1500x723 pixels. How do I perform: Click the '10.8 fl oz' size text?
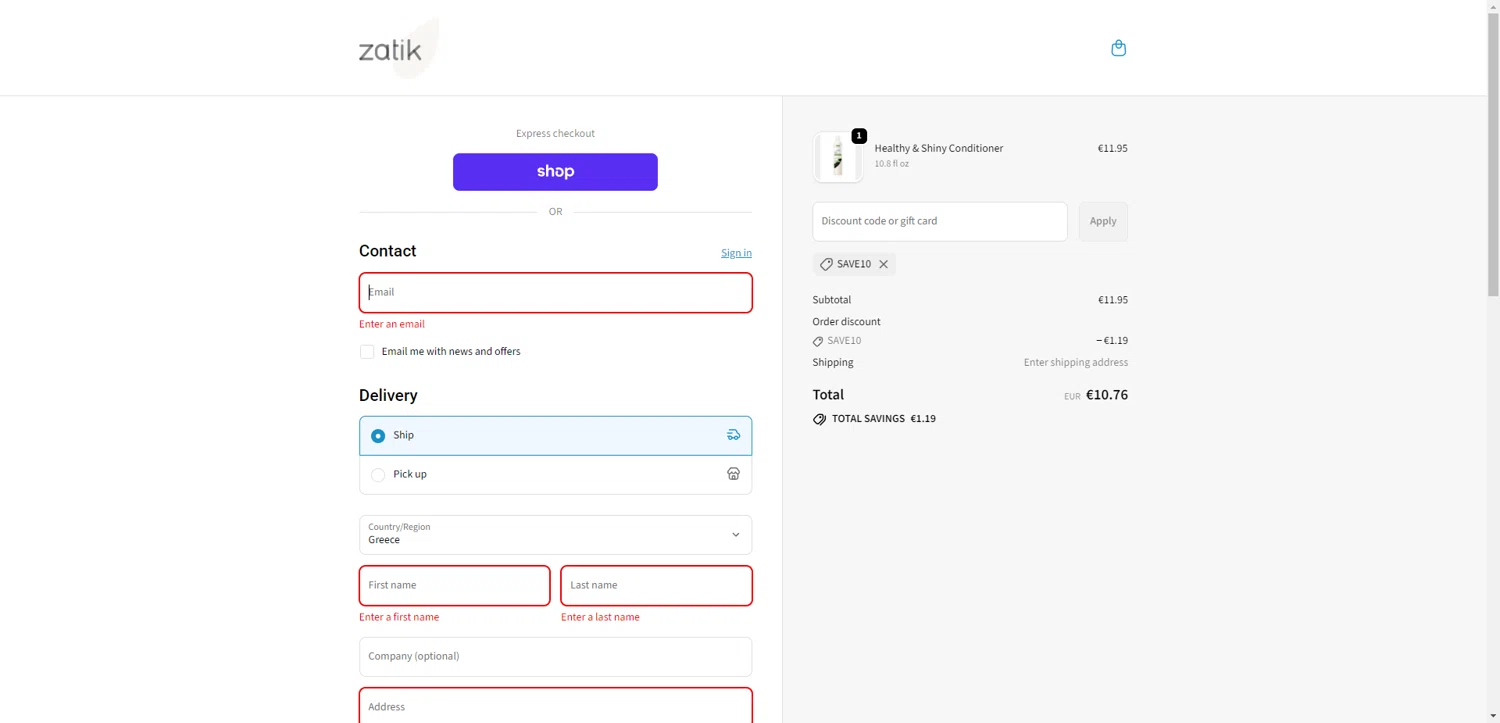(891, 164)
